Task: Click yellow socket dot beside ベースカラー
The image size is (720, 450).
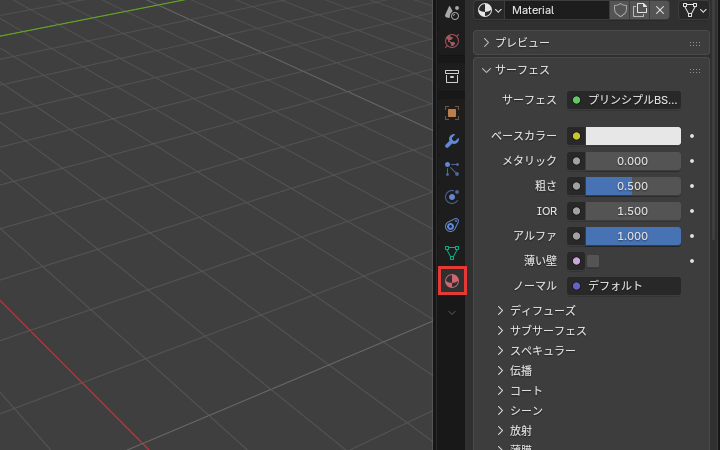Action: click(x=576, y=136)
